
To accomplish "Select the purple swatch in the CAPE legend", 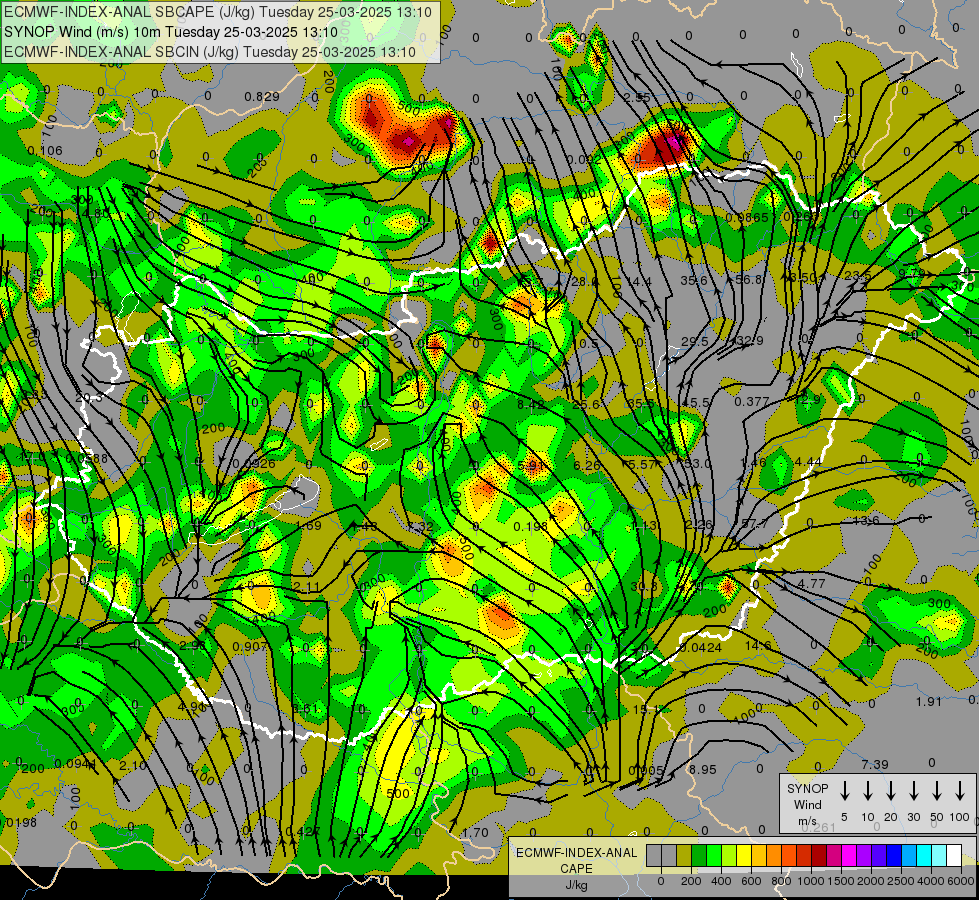I will (863, 856).
